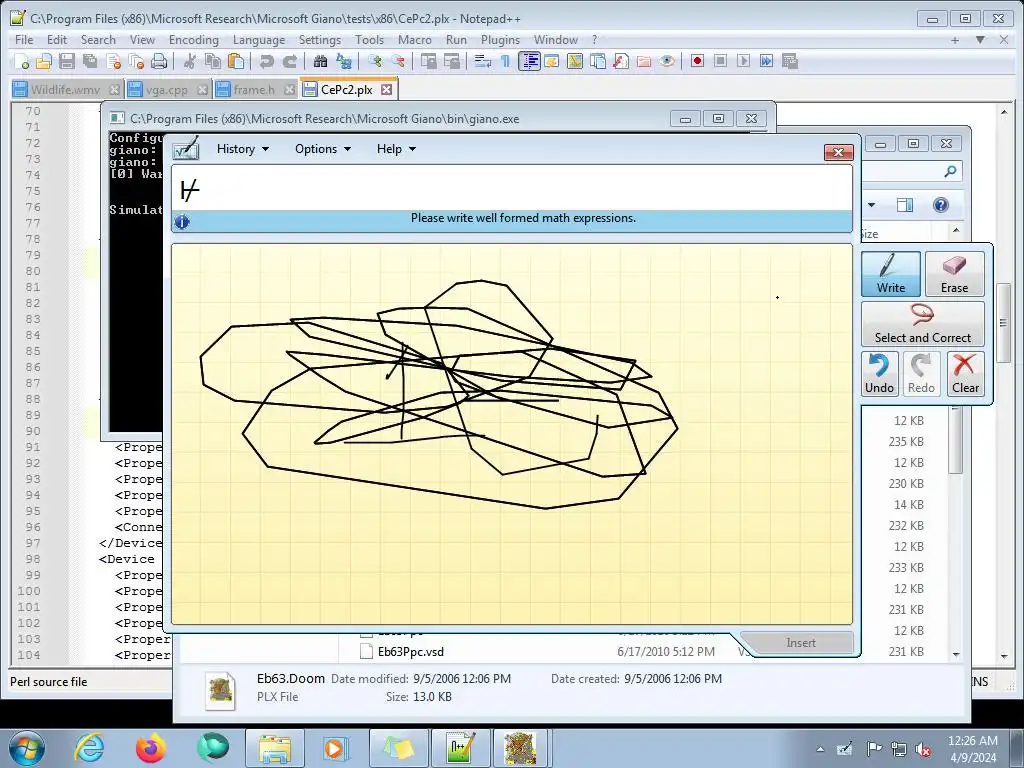Open the Language menu in Notepad++
Viewport: 1024px width, 768px height.
point(259,40)
